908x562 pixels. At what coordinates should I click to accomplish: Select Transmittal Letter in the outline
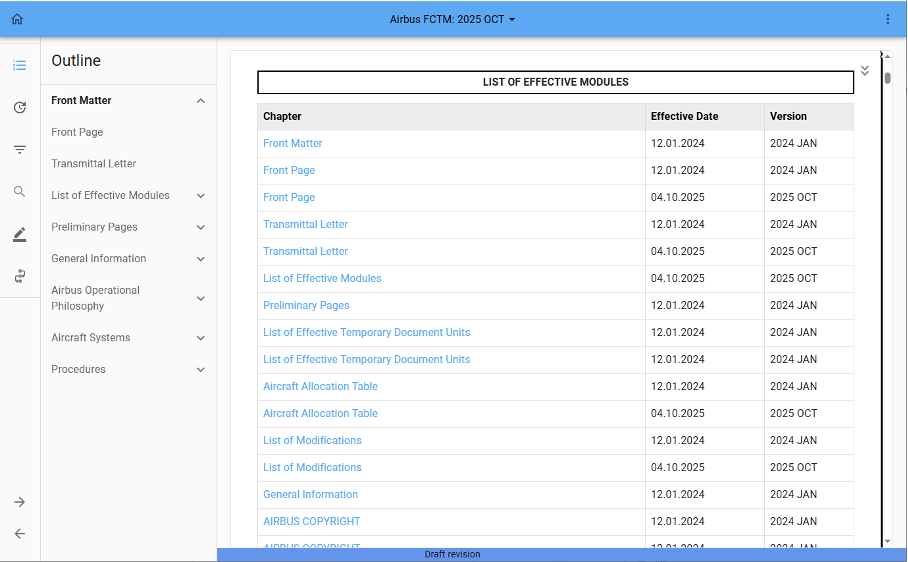click(x=93, y=164)
